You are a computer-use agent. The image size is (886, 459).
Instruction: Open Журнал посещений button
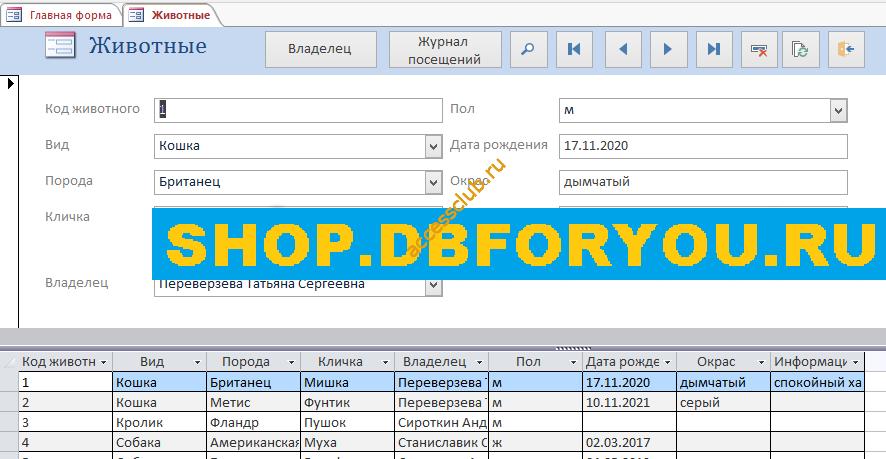click(445, 50)
